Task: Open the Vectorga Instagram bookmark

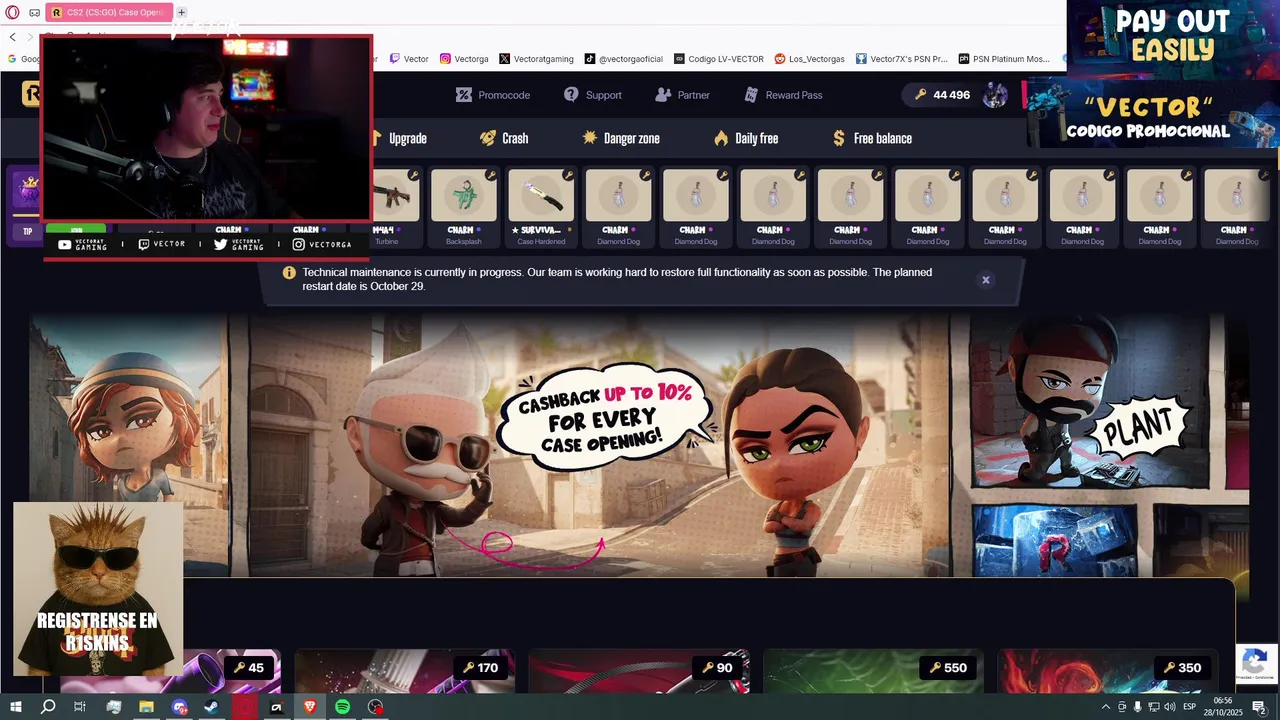Action: (x=464, y=59)
